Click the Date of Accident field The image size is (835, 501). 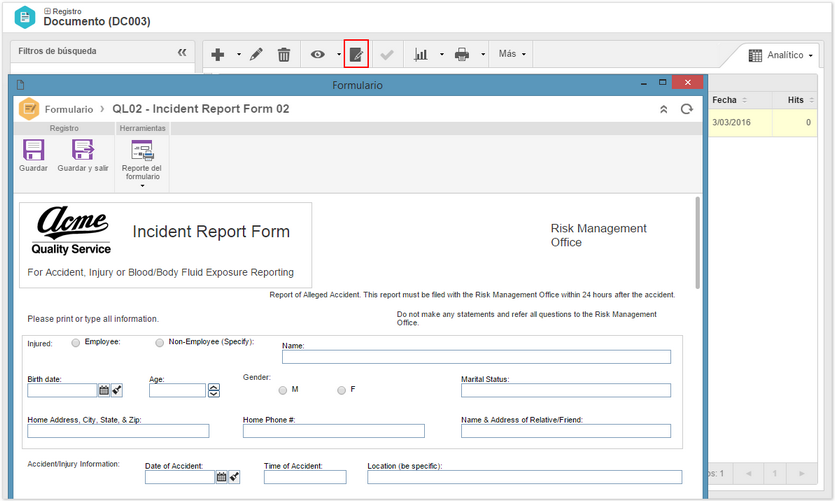click(179, 477)
